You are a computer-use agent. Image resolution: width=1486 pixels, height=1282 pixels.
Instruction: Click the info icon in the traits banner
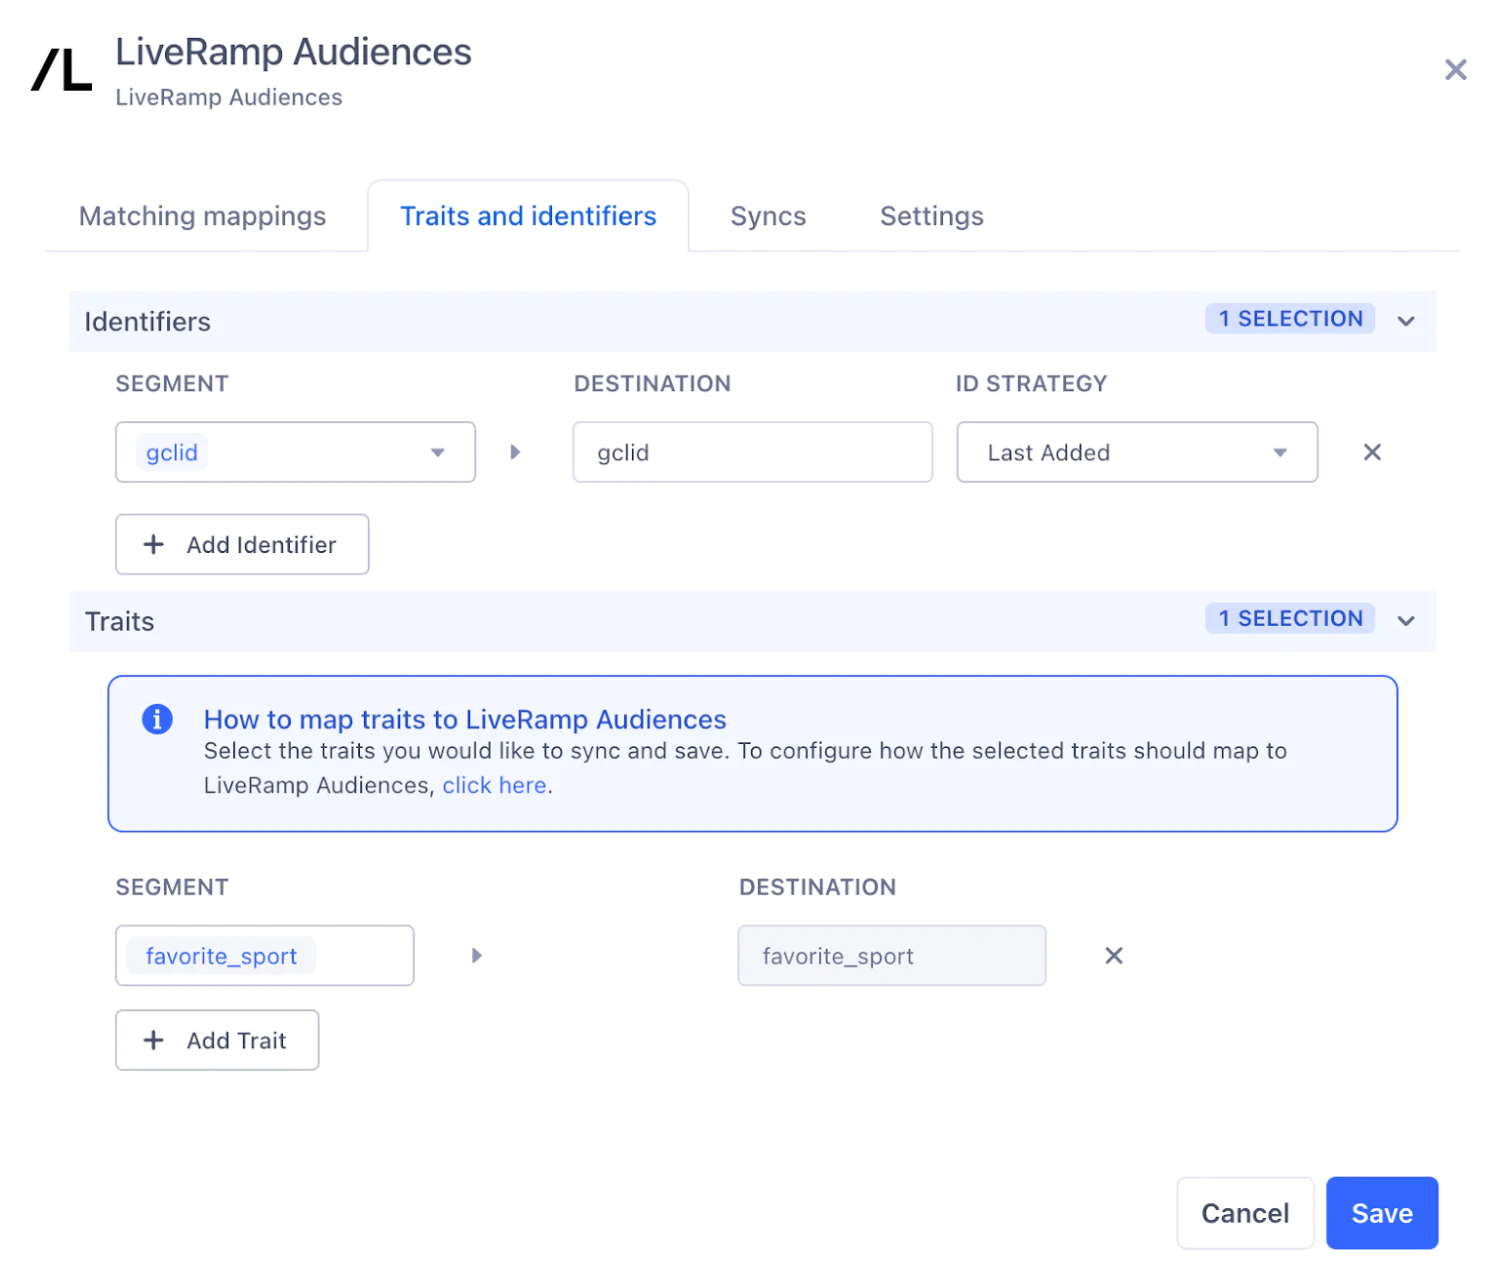point(157,719)
